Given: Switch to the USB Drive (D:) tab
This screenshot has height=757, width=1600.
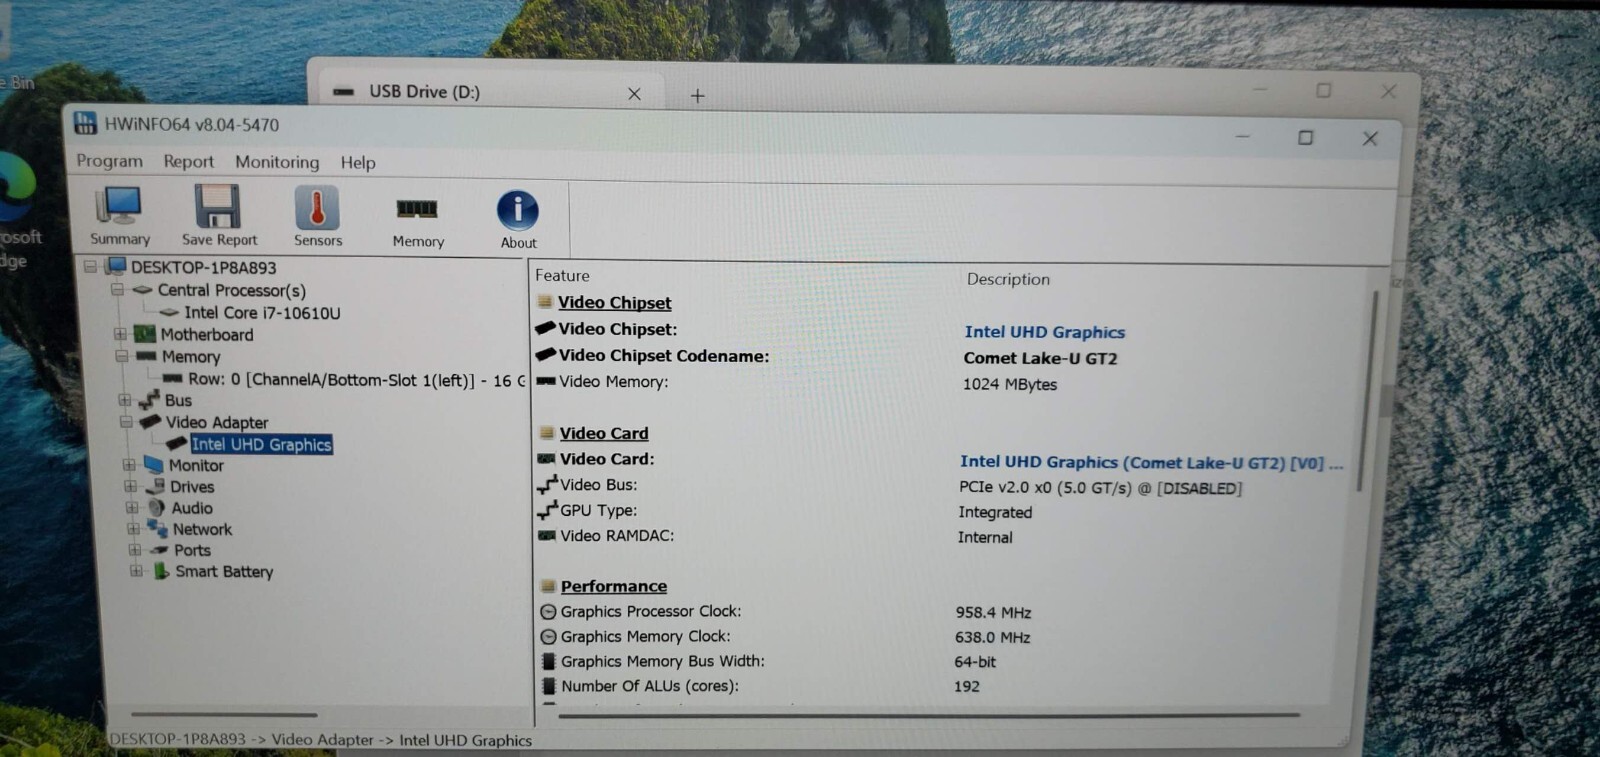Looking at the screenshot, I should pyautogui.click(x=490, y=91).
